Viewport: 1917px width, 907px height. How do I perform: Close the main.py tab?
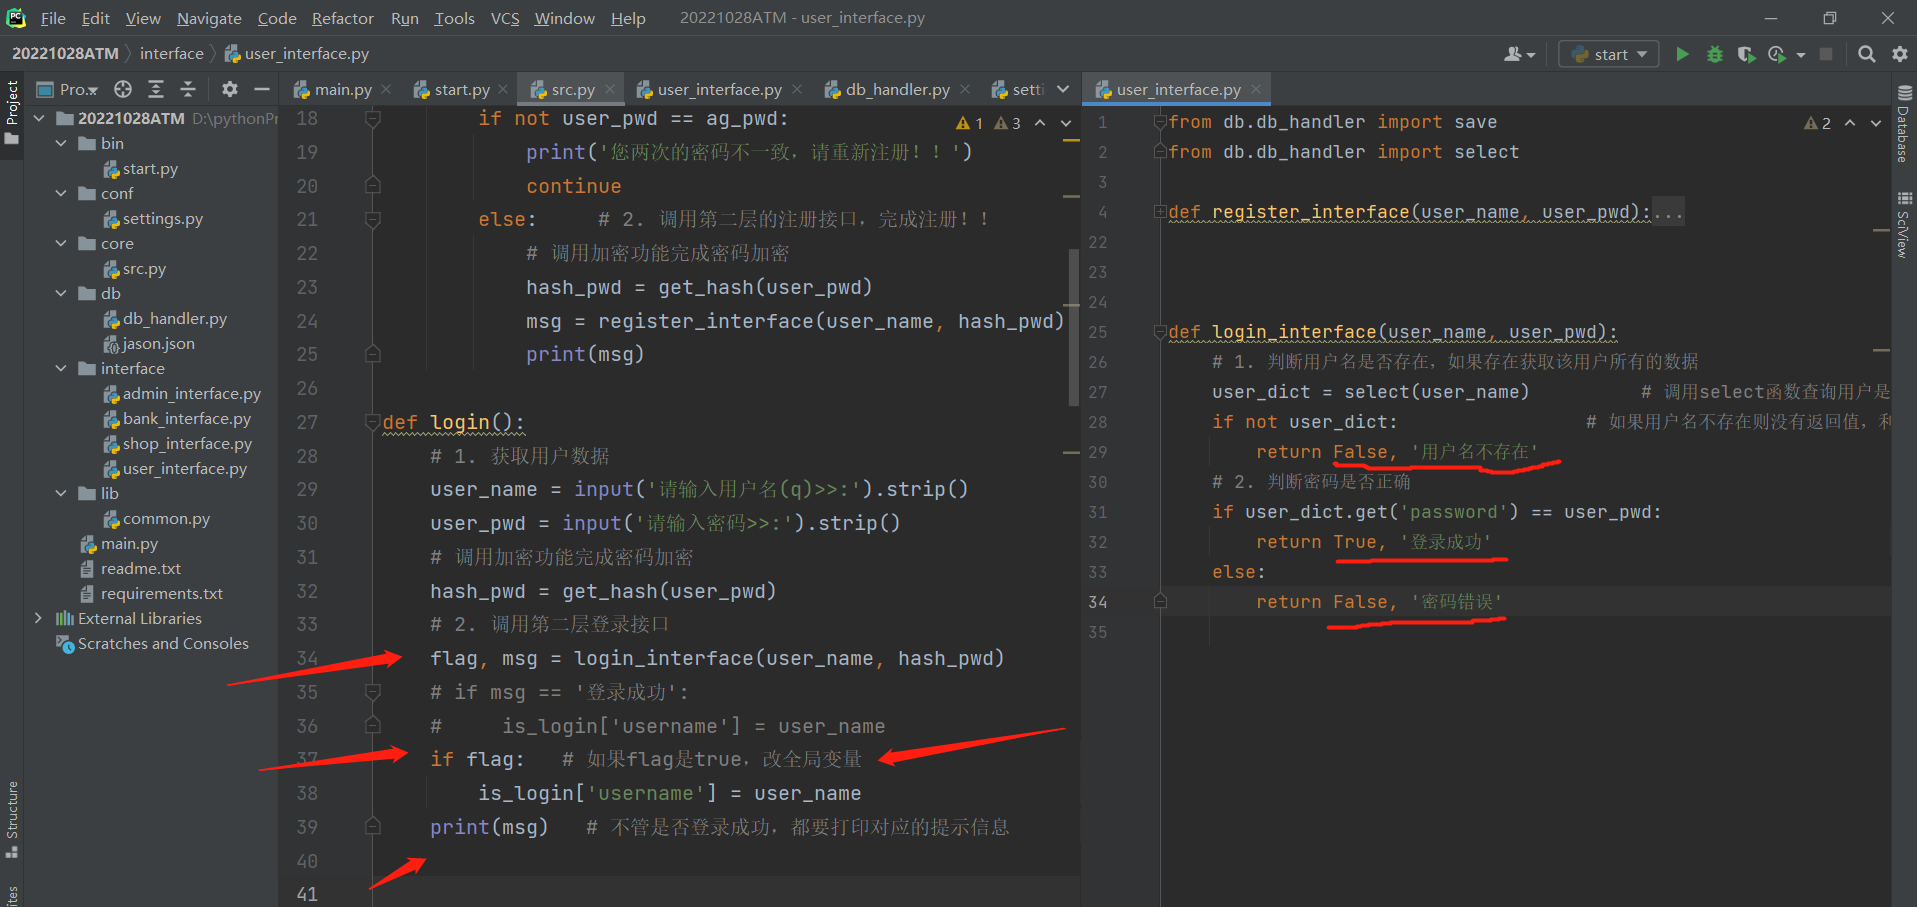[x=387, y=89]
